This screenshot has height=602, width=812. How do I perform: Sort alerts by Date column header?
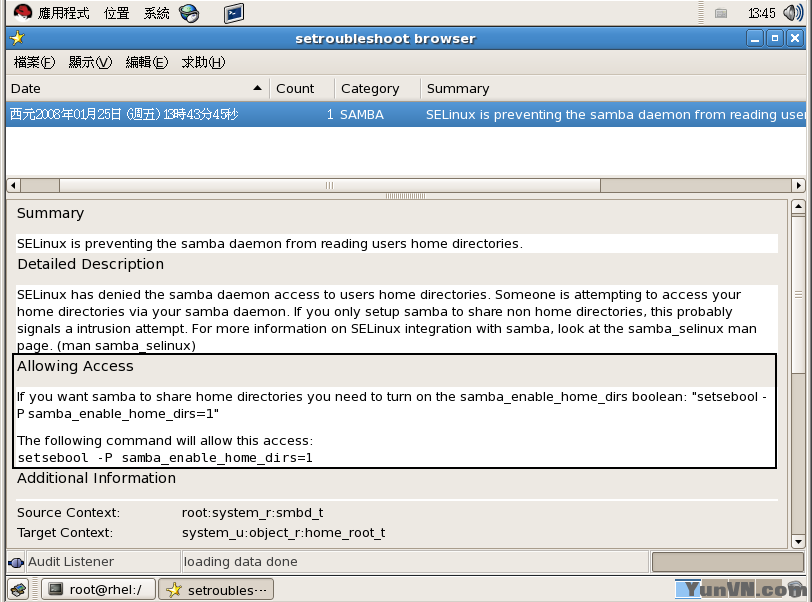click(138, 89)
